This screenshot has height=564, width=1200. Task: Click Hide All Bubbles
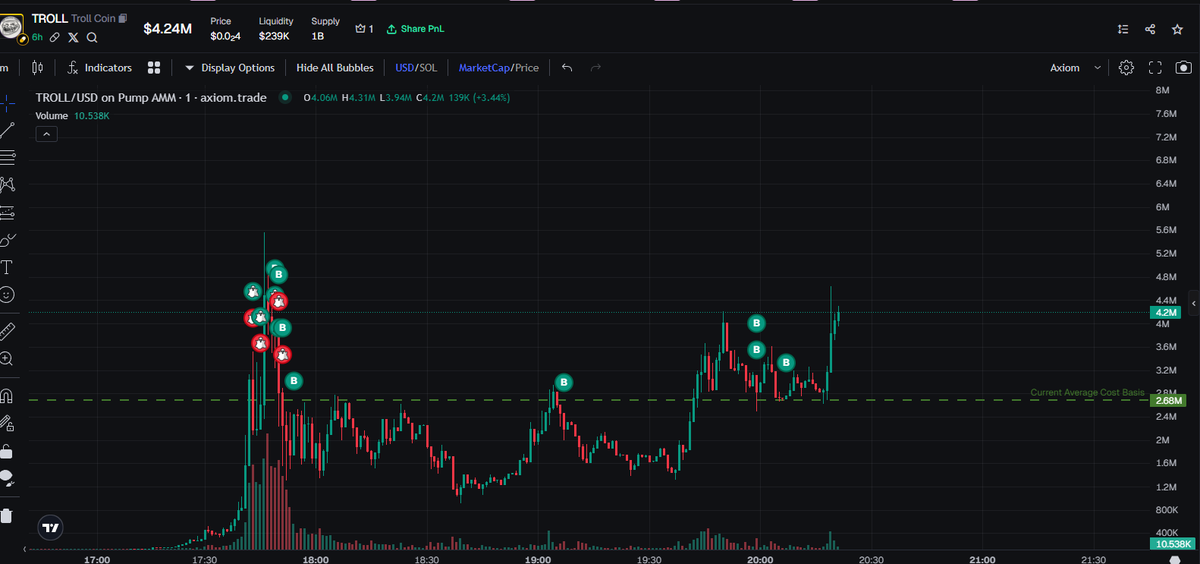click(335, 68)
